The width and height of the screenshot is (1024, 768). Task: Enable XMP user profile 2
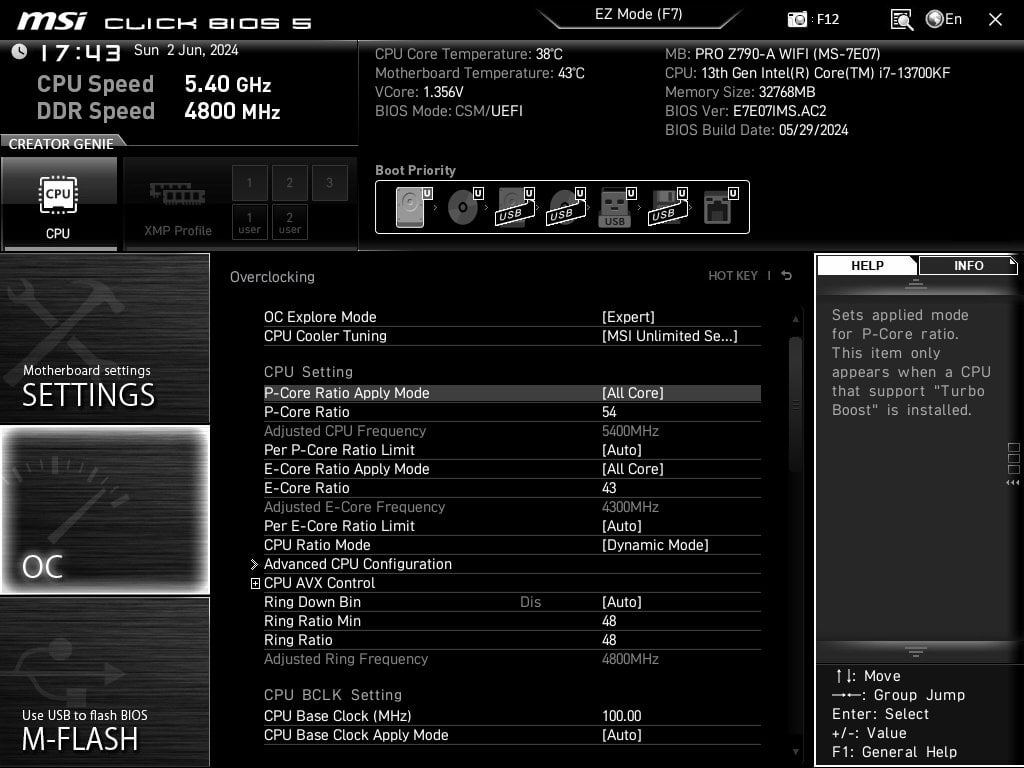point(289,222)
